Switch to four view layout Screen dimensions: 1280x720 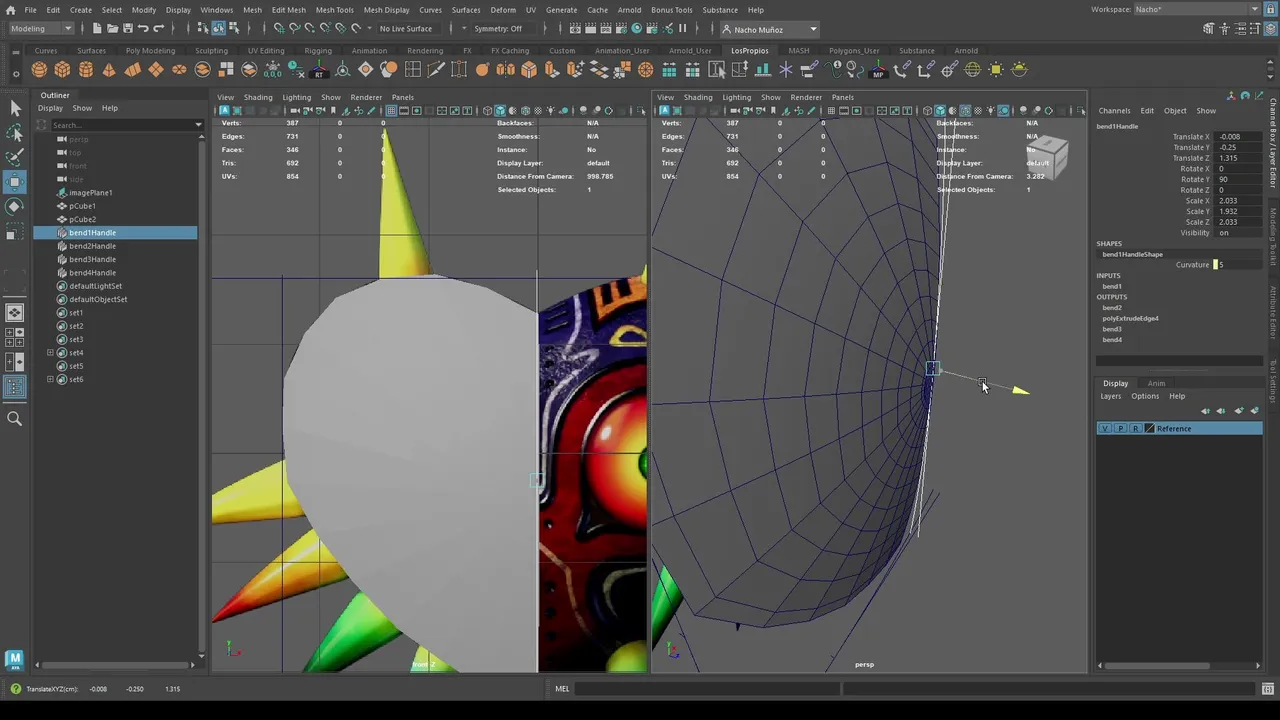tap(15, 337)
